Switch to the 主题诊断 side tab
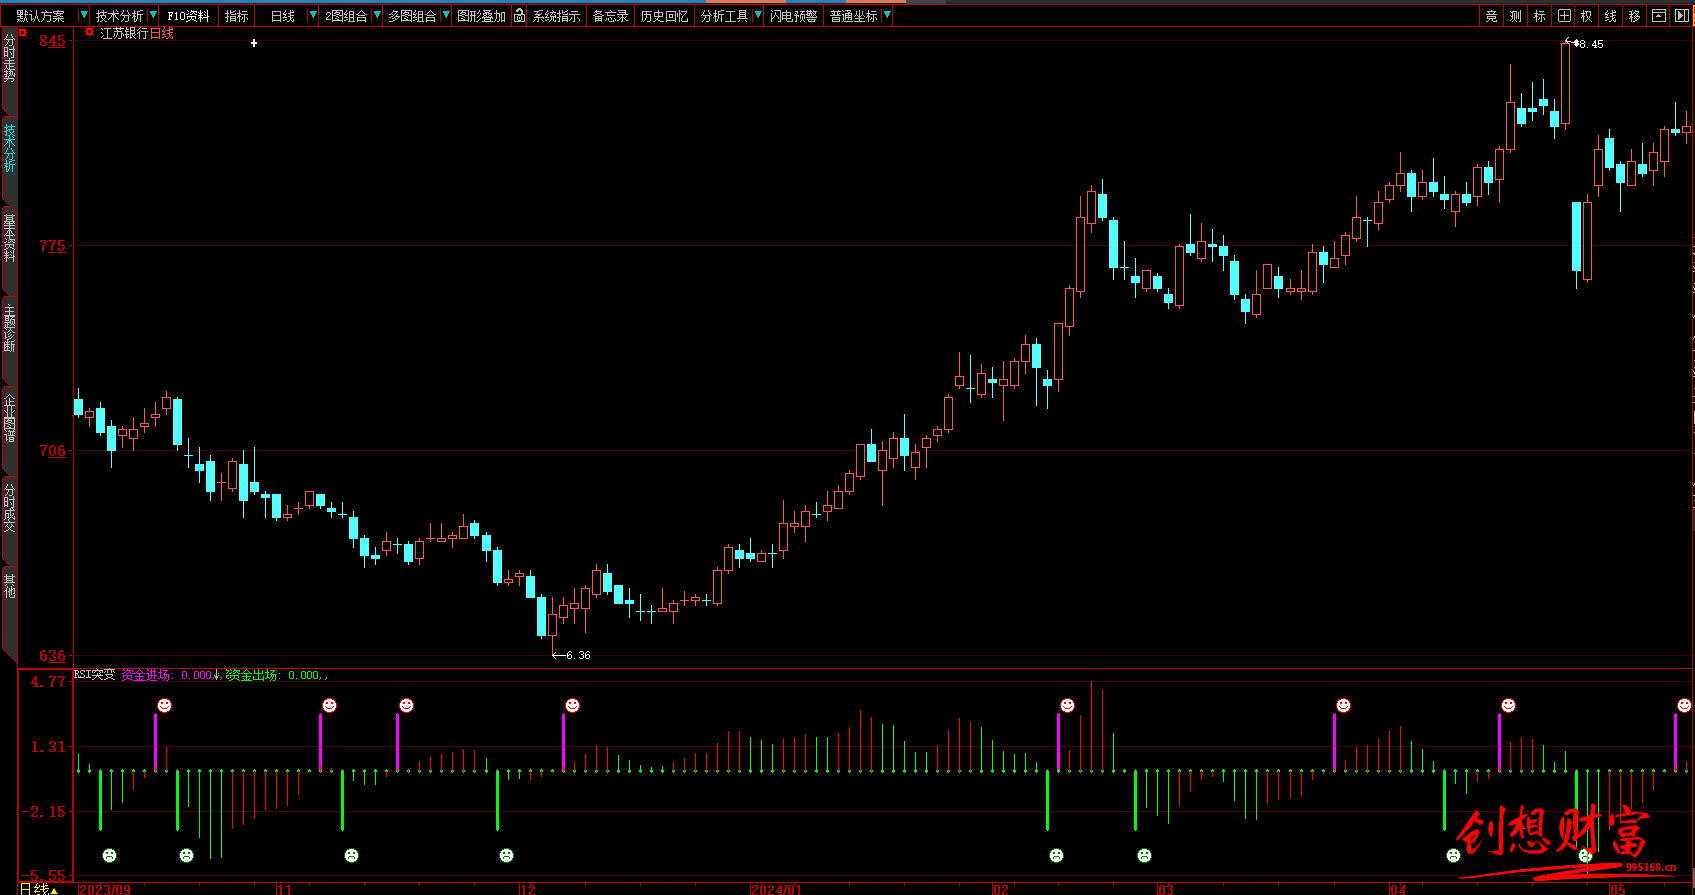 pos(9,329)
